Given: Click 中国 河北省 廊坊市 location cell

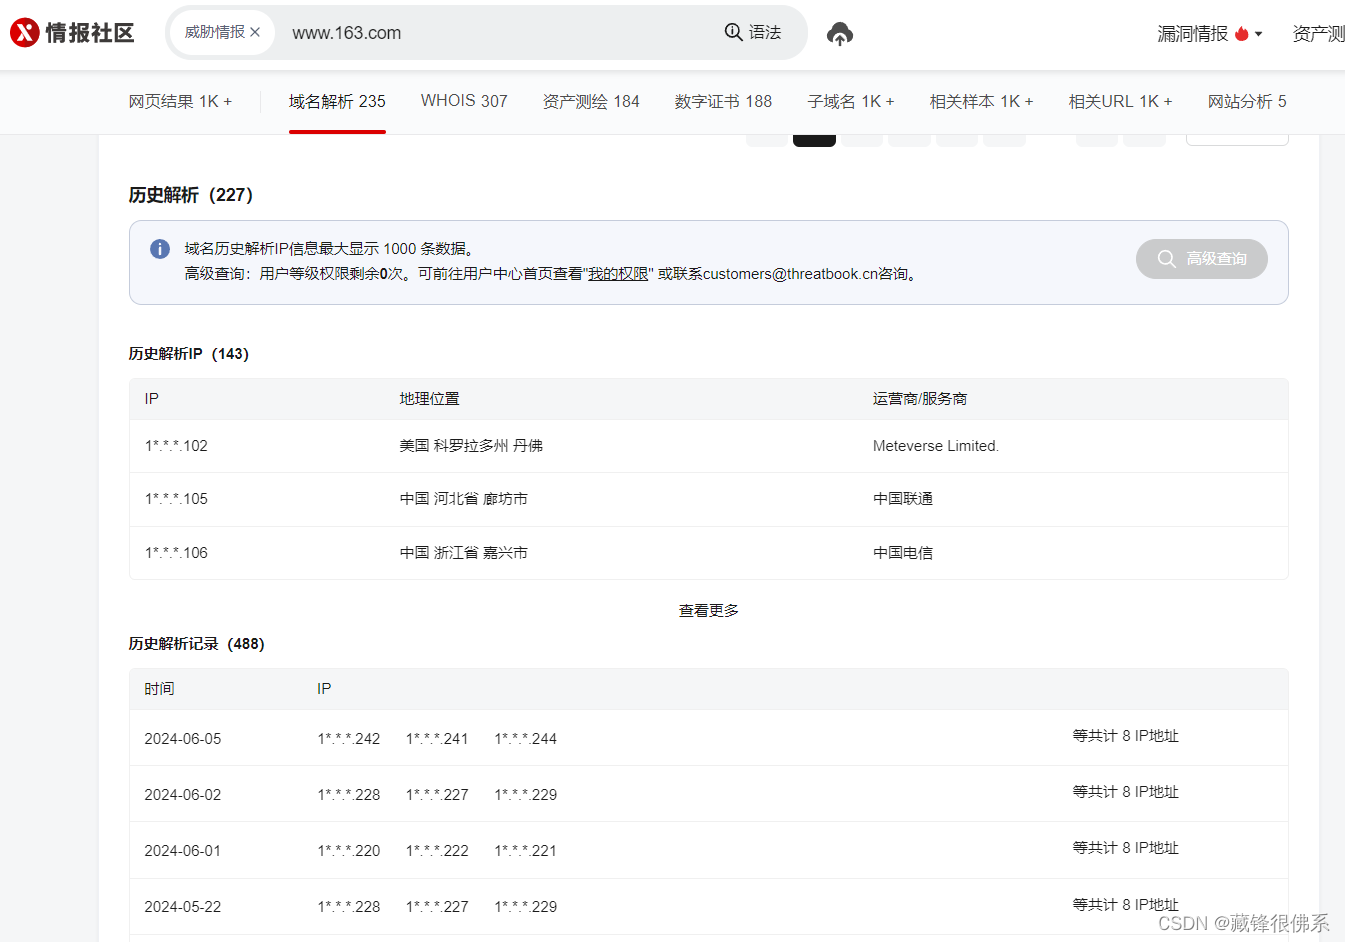Looking at the screenshot, I should click(464, 499).
